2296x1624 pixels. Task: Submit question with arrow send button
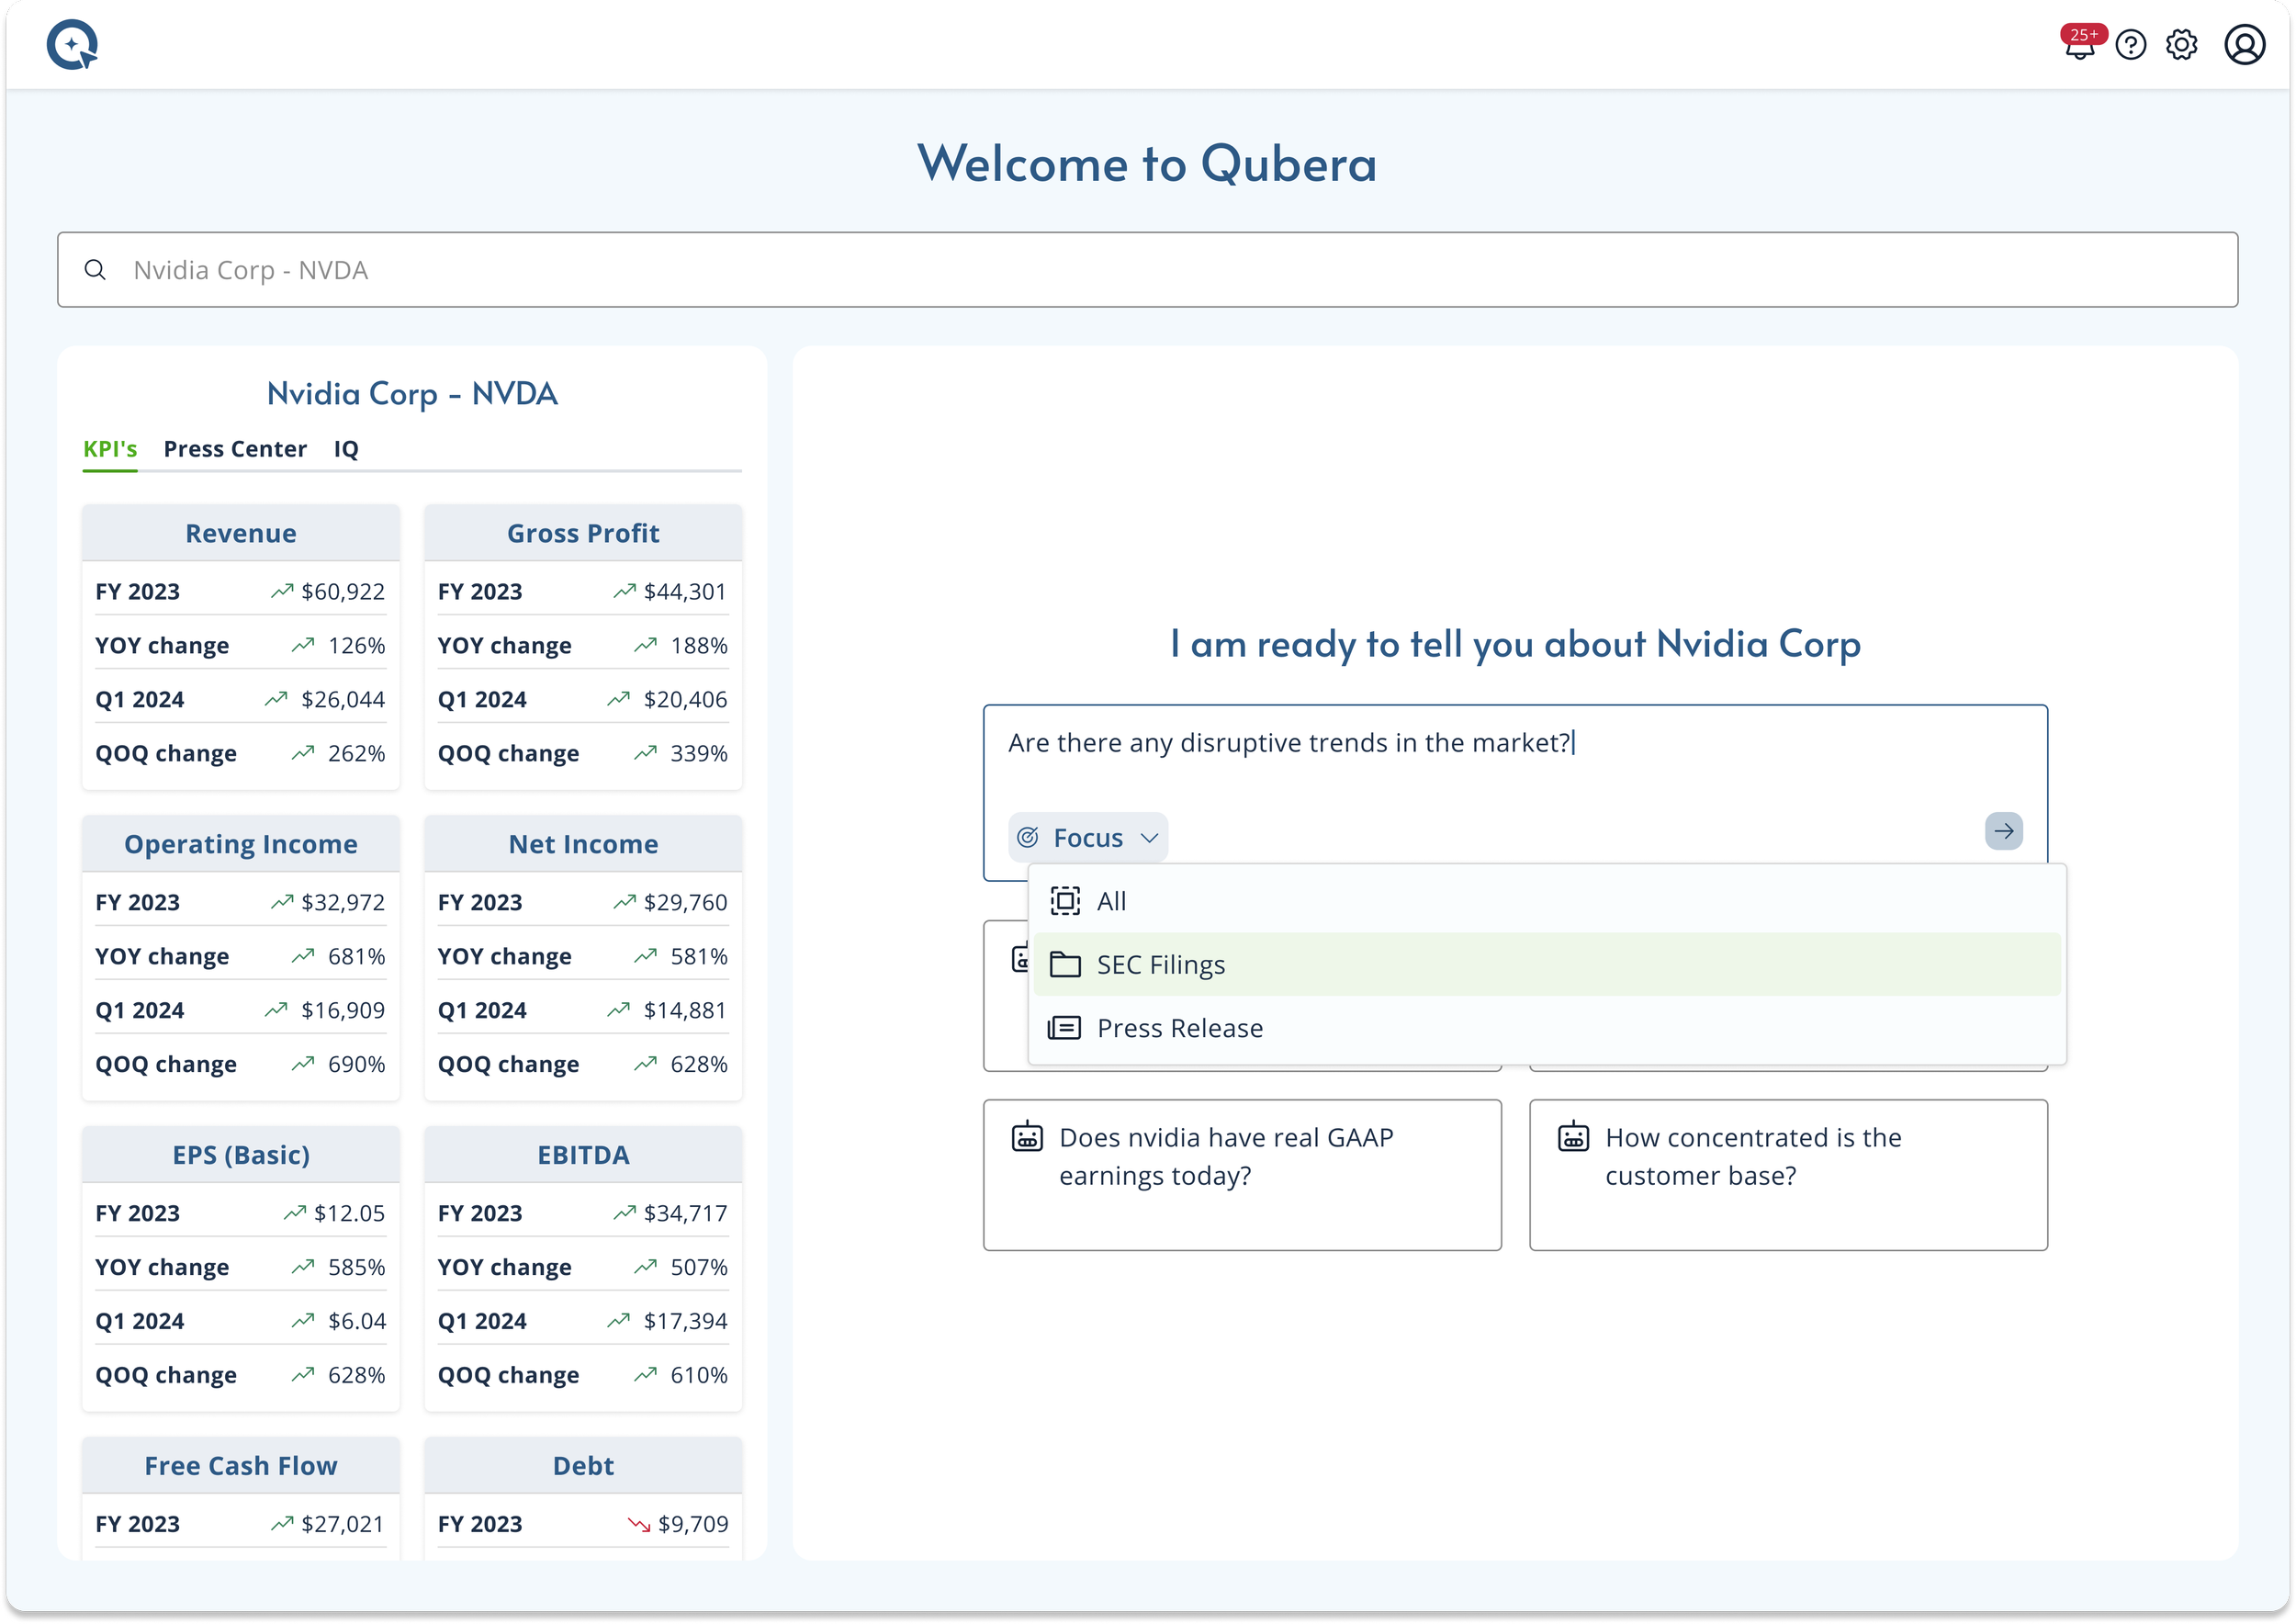coord(2003,831)
